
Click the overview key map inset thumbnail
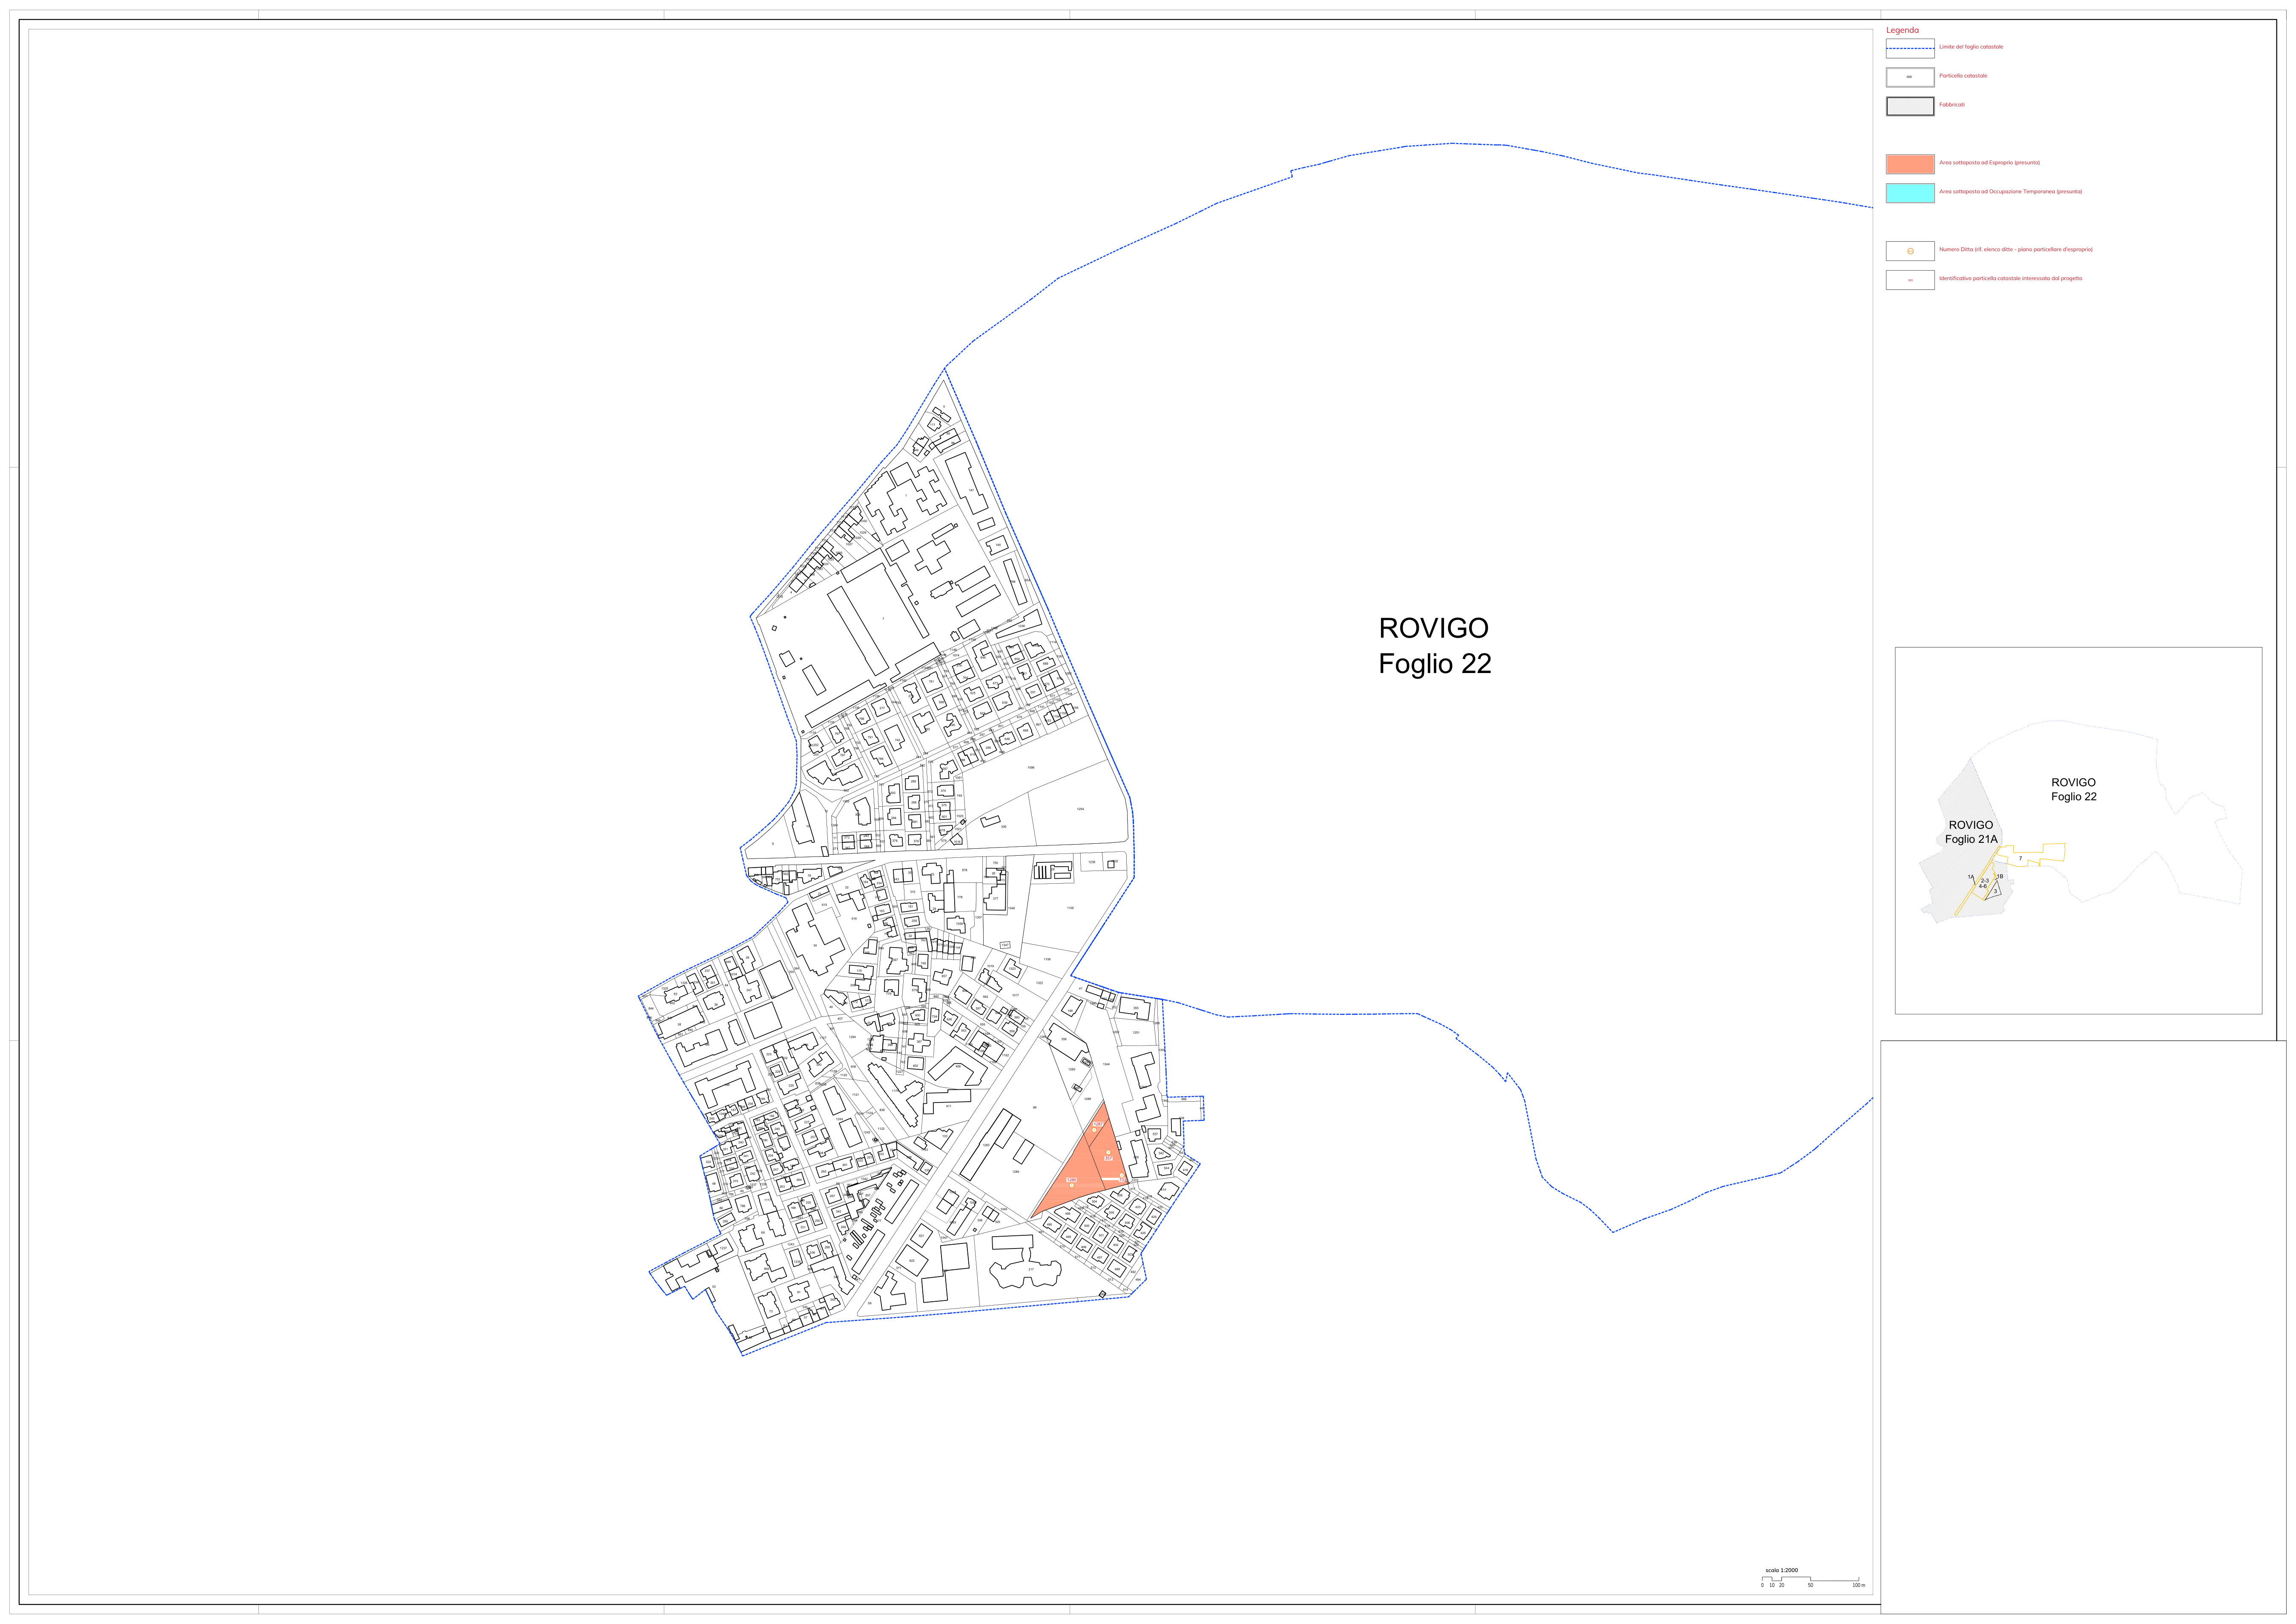tap(2078, 831)
